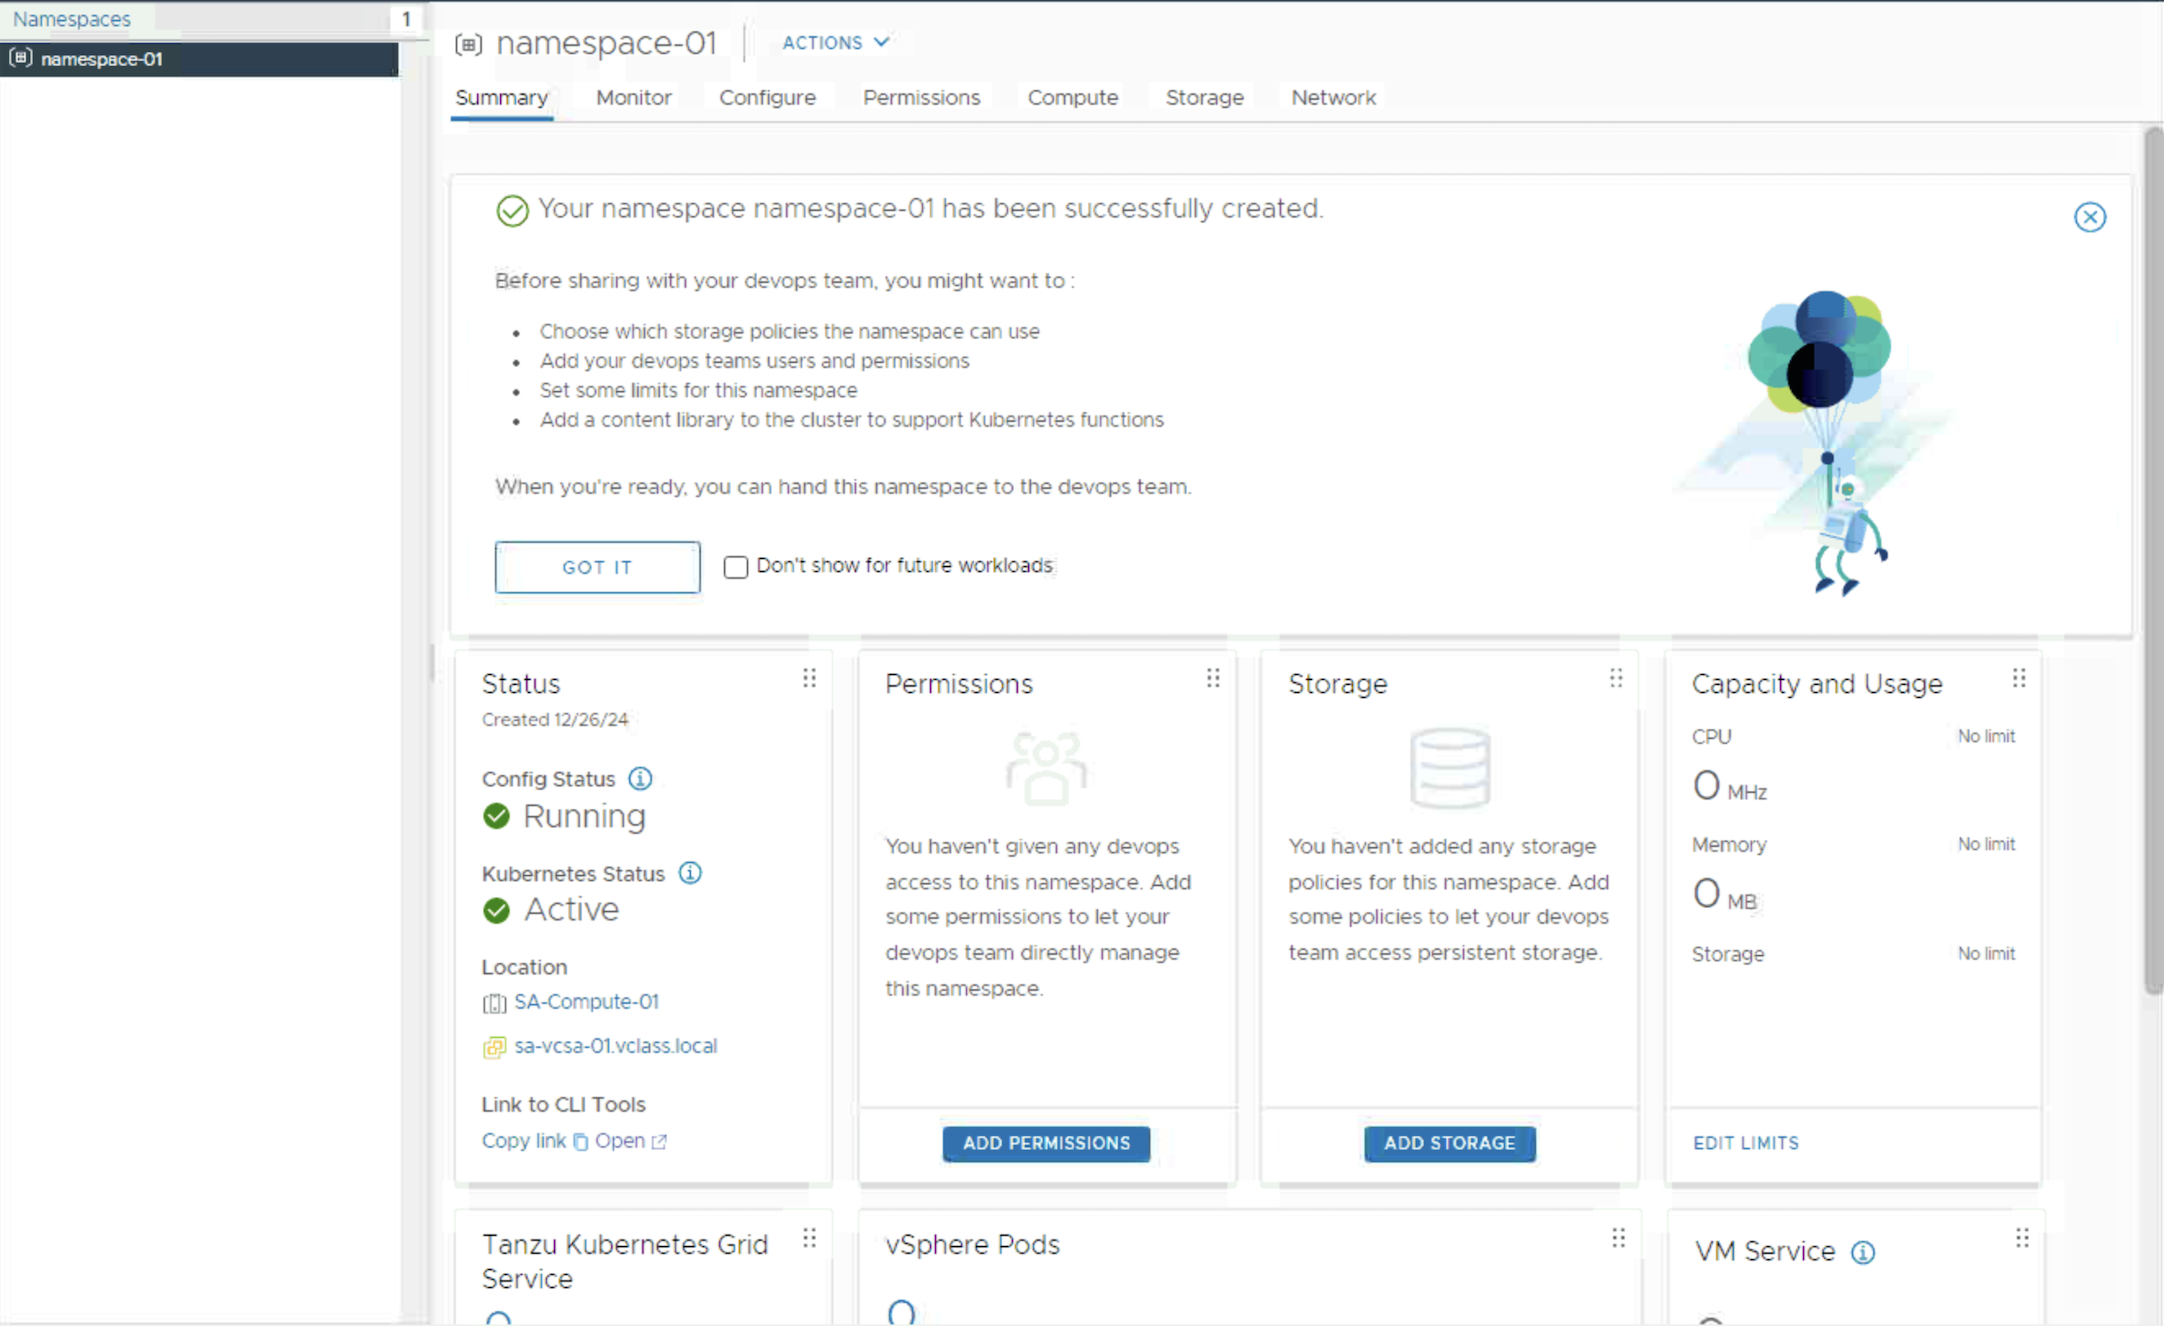Click ADD STORAGE in the Storage card
Viewport: 2164px width, 1326px height.
(x=1449, y=1143)
